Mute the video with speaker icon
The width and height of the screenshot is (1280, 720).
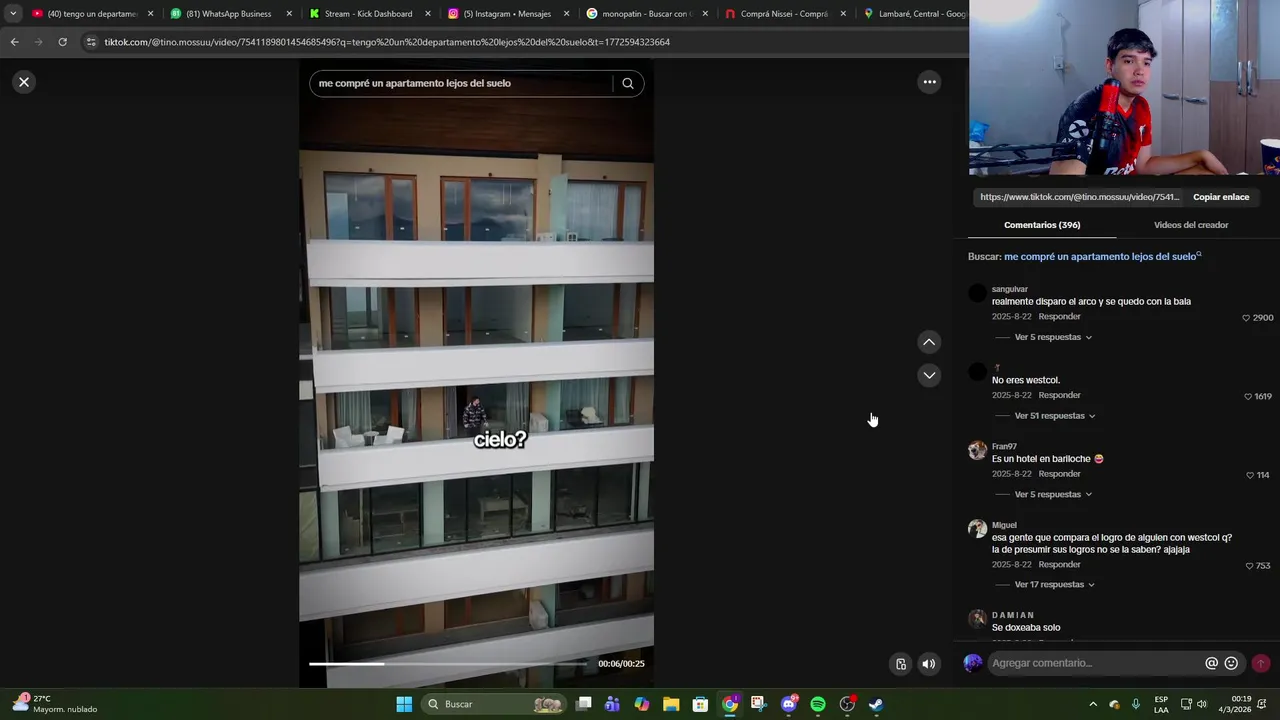point(929,664)
